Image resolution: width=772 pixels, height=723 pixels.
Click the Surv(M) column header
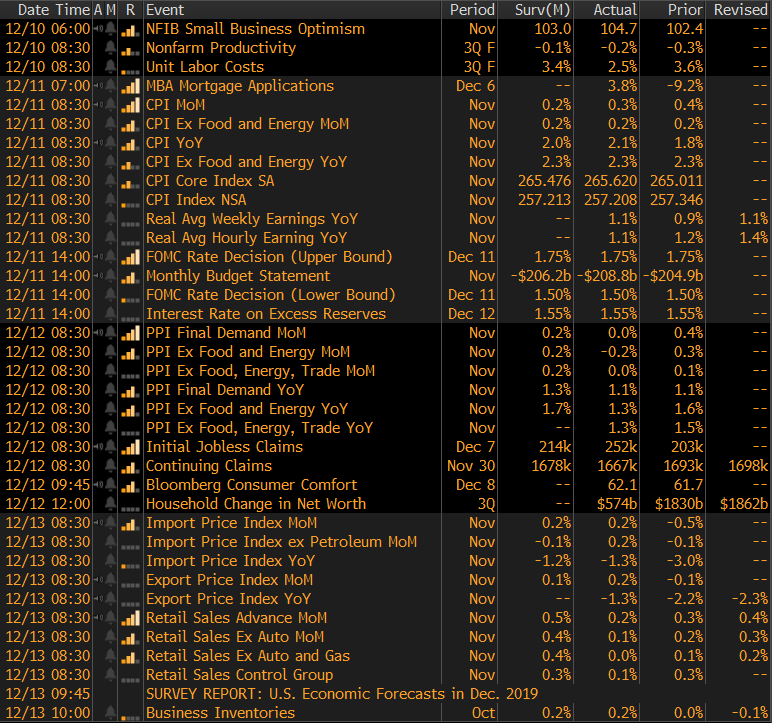(542, 9)
